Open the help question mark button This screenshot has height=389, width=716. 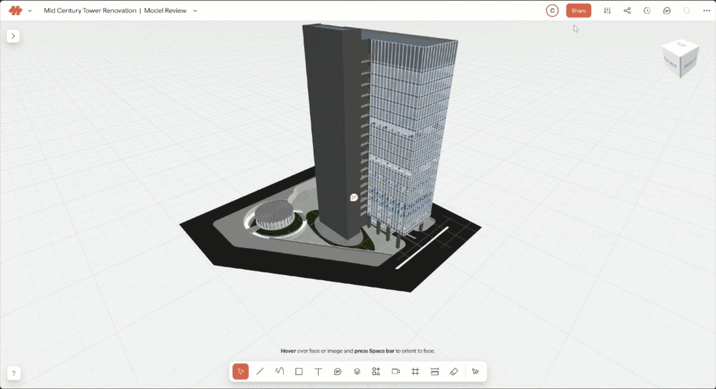pos(14,373)
